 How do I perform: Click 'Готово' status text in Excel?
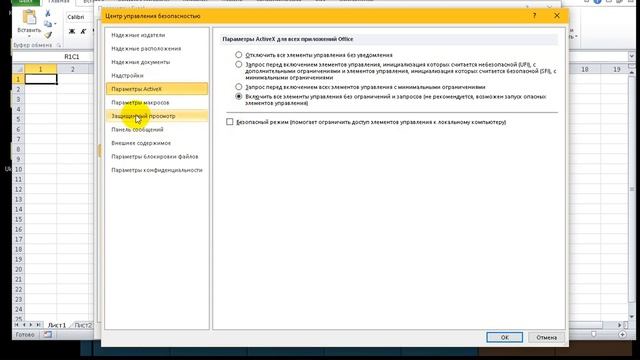[x=25, y=334]
